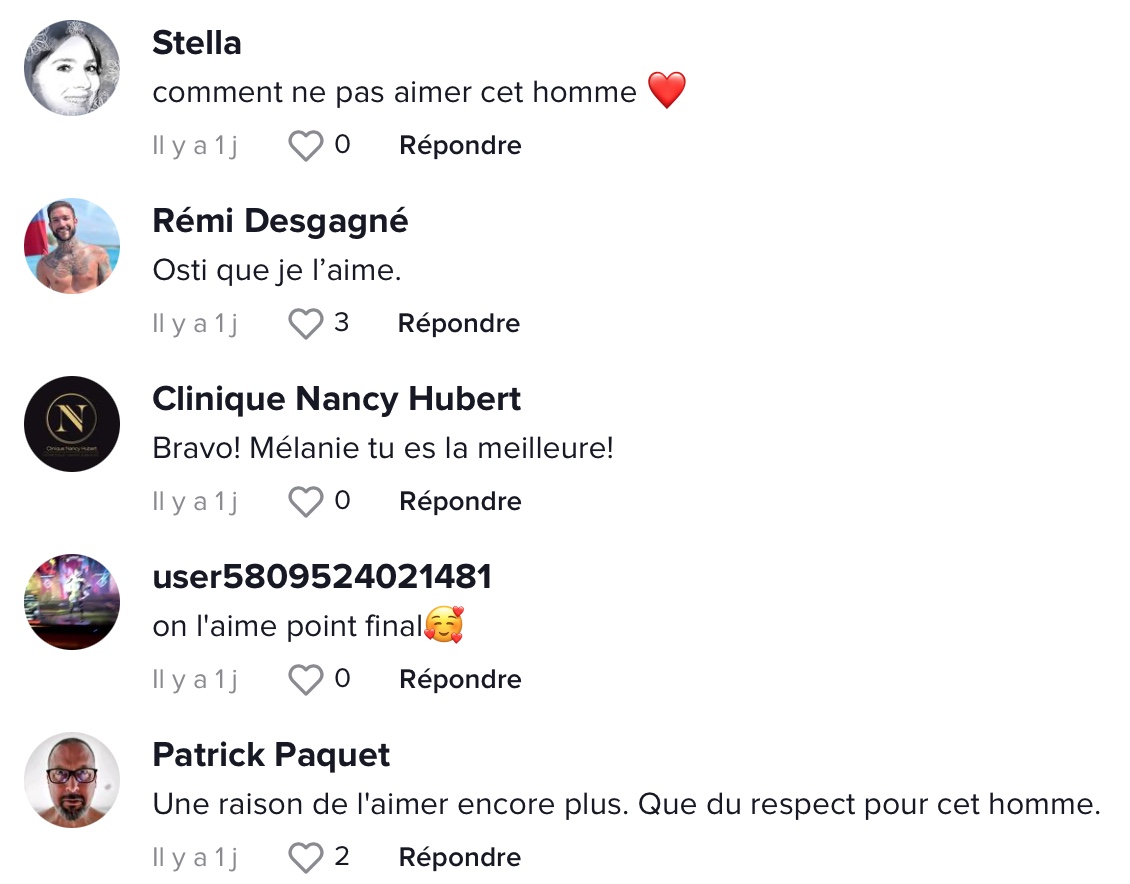
Task: Open the Stella username link
Action: click(x=197, y=43)
